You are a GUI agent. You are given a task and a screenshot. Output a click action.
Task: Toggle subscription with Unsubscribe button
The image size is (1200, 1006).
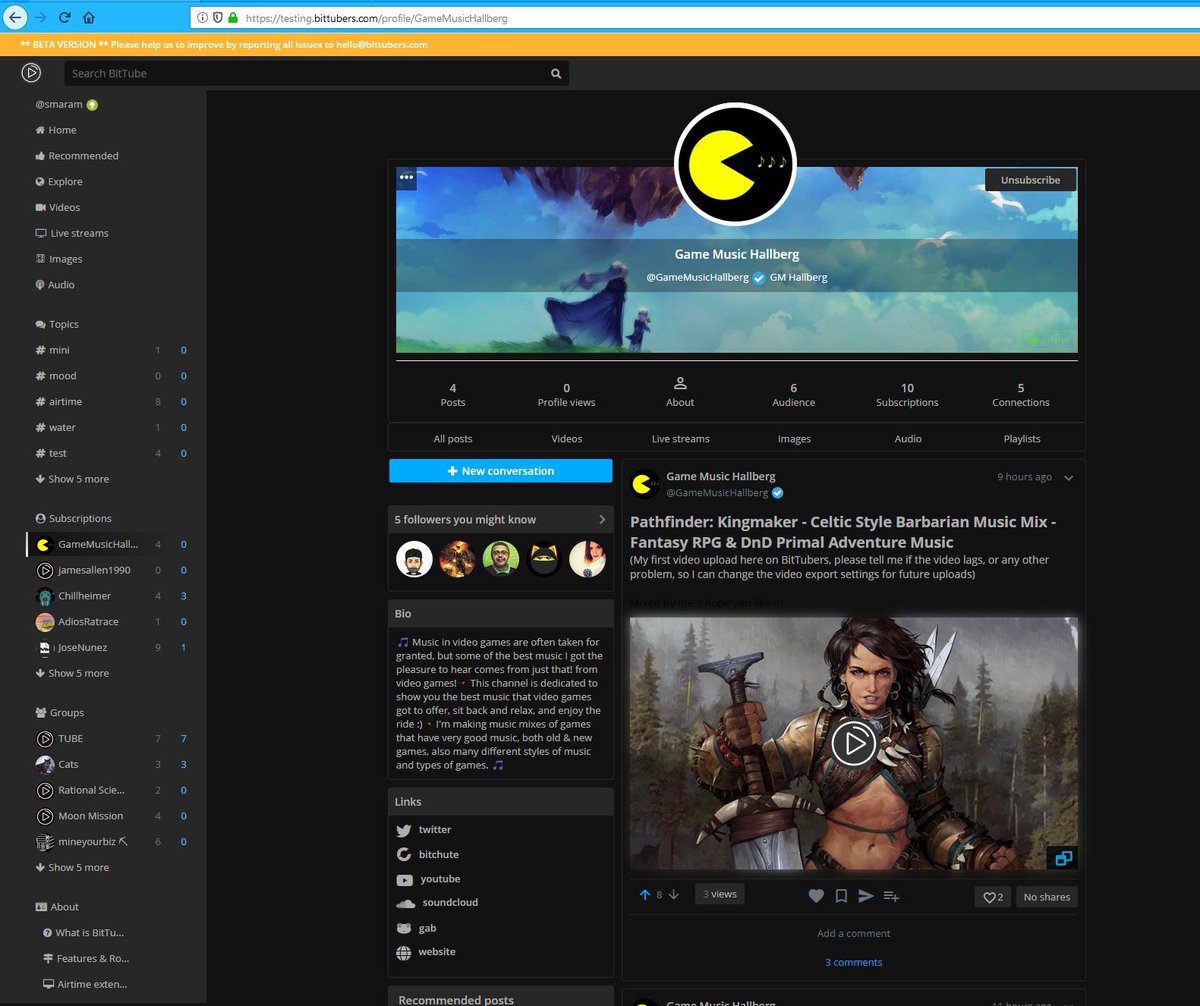[x=1030, y=180]
